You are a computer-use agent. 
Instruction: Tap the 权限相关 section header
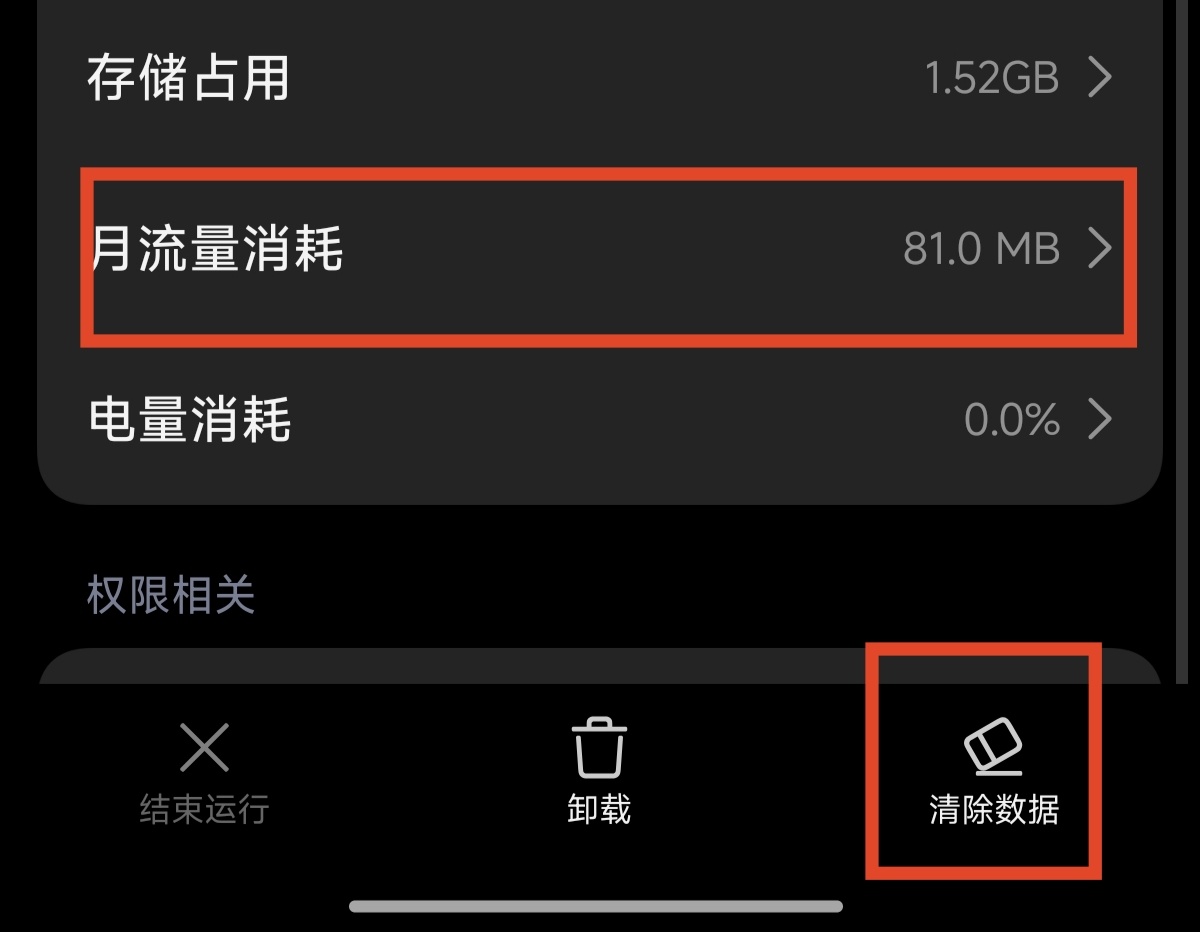[x=171, y=596]
